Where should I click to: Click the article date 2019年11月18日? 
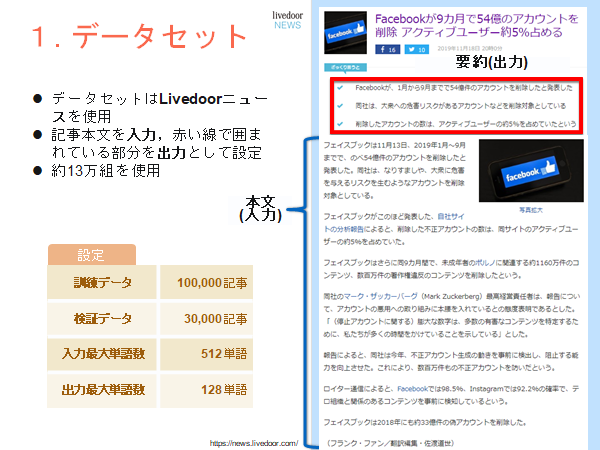point(470,49)
